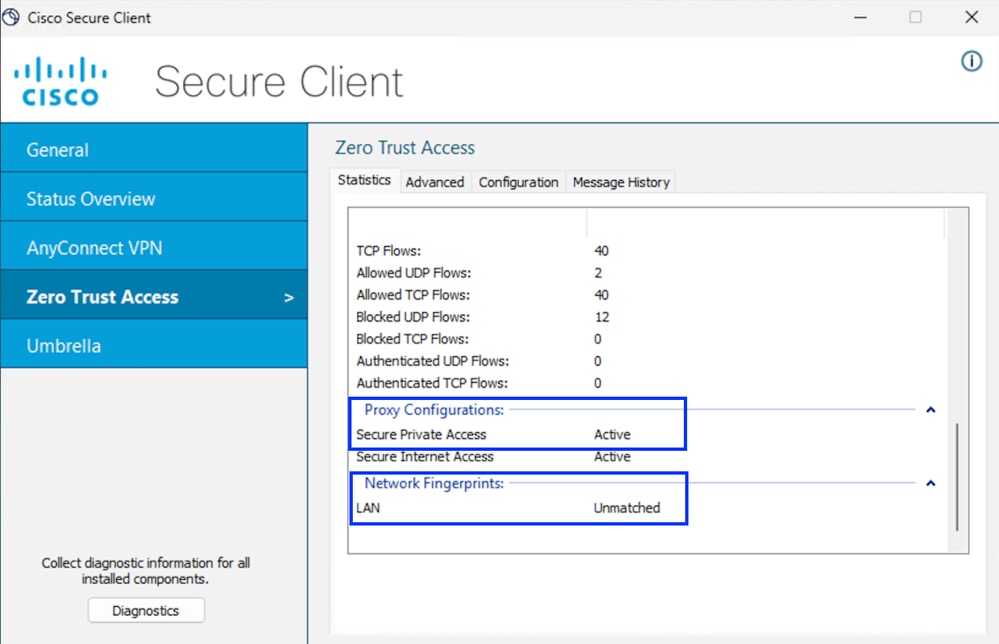Click the statistics list scrollbar thumb
This screenshot has width=999, height=644.
click(956, 476)
